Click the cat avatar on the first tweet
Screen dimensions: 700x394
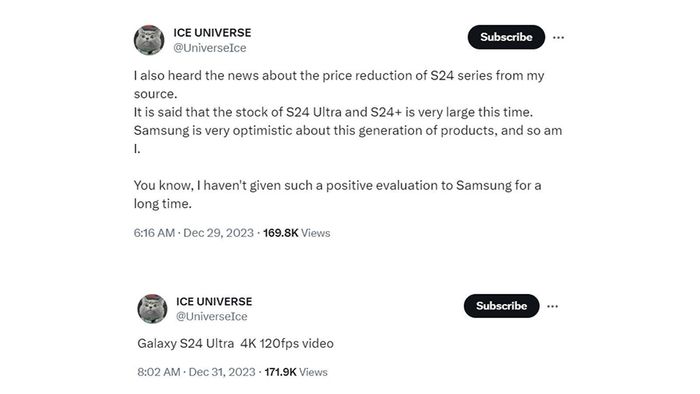(149, 40)
